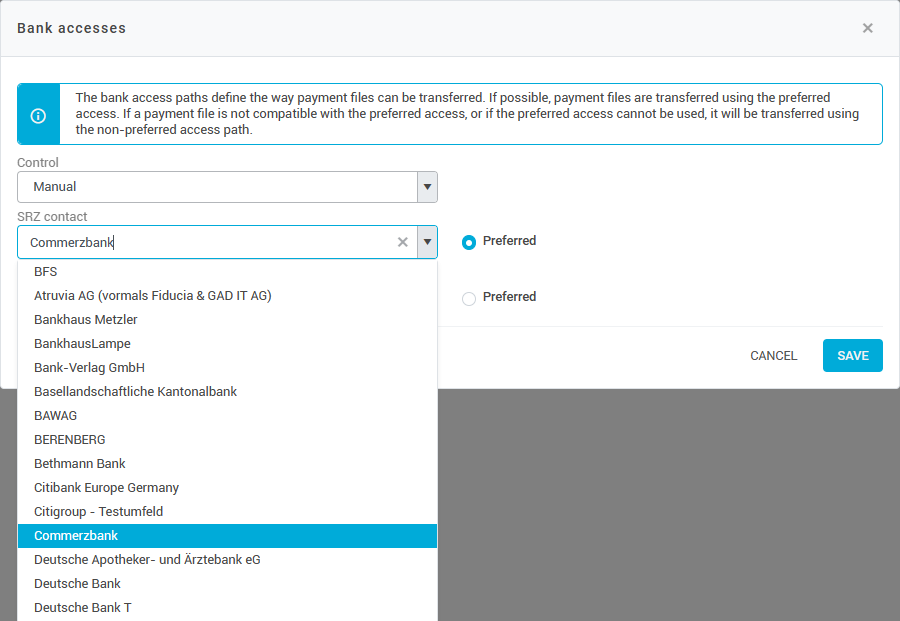This screenshot has width=900, height=621.
Task: Clear the SRZ contact field with X icon
Action: click(403, 242)
